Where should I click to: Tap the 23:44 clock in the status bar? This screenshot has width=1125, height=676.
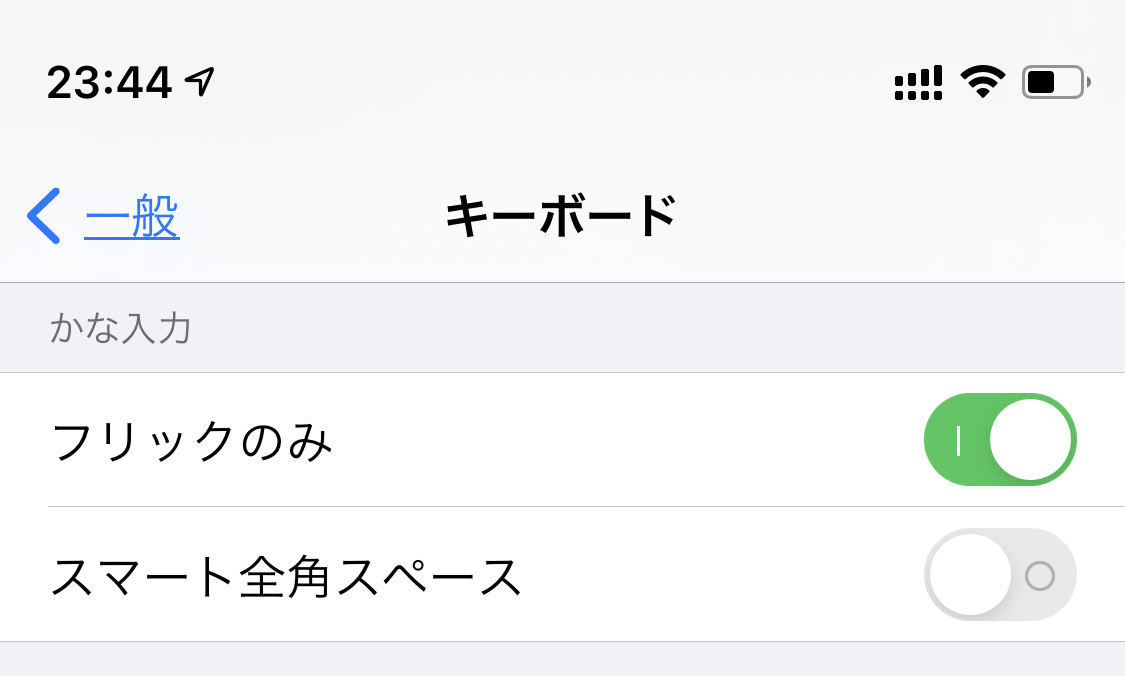[x=110, y=82]
